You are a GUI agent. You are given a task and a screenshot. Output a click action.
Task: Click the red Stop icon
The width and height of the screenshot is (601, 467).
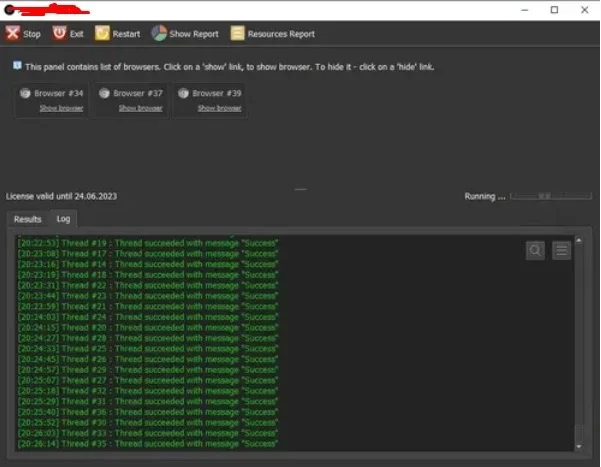tap(12, 33)
